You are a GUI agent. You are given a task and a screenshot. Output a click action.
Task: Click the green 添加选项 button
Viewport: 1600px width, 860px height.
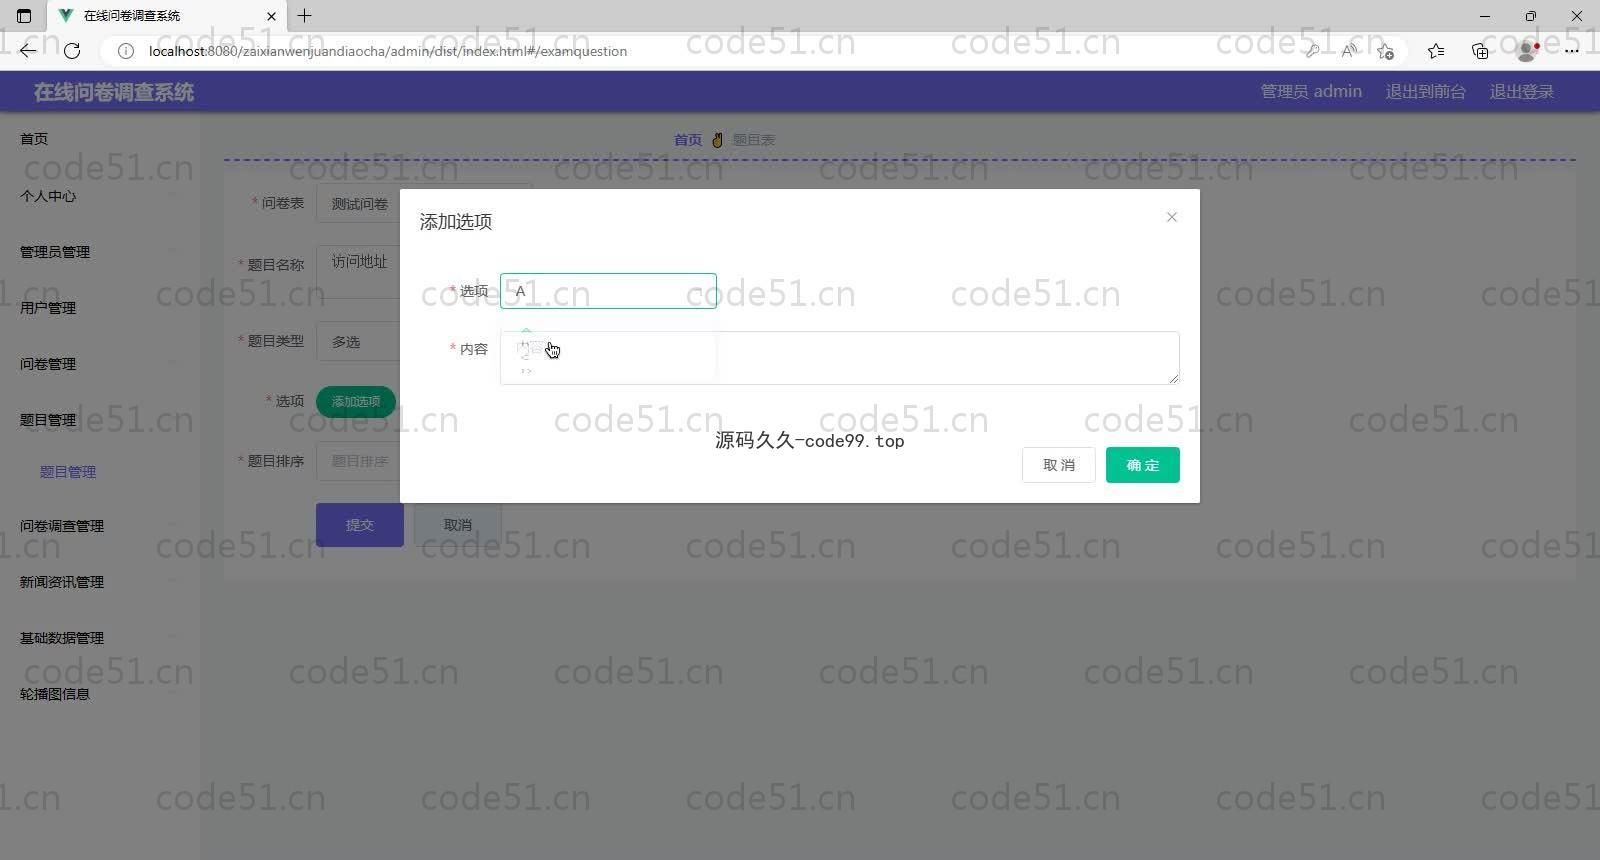356,401
